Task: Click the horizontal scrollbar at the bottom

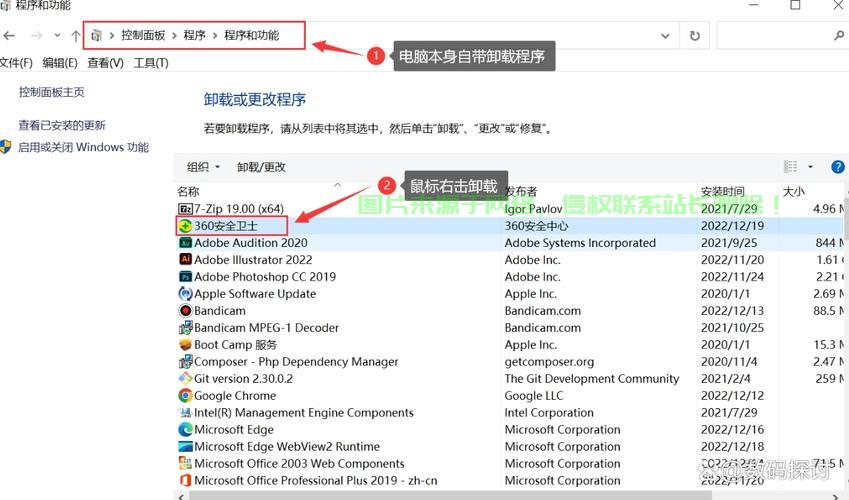Action: tap(450, 496)
